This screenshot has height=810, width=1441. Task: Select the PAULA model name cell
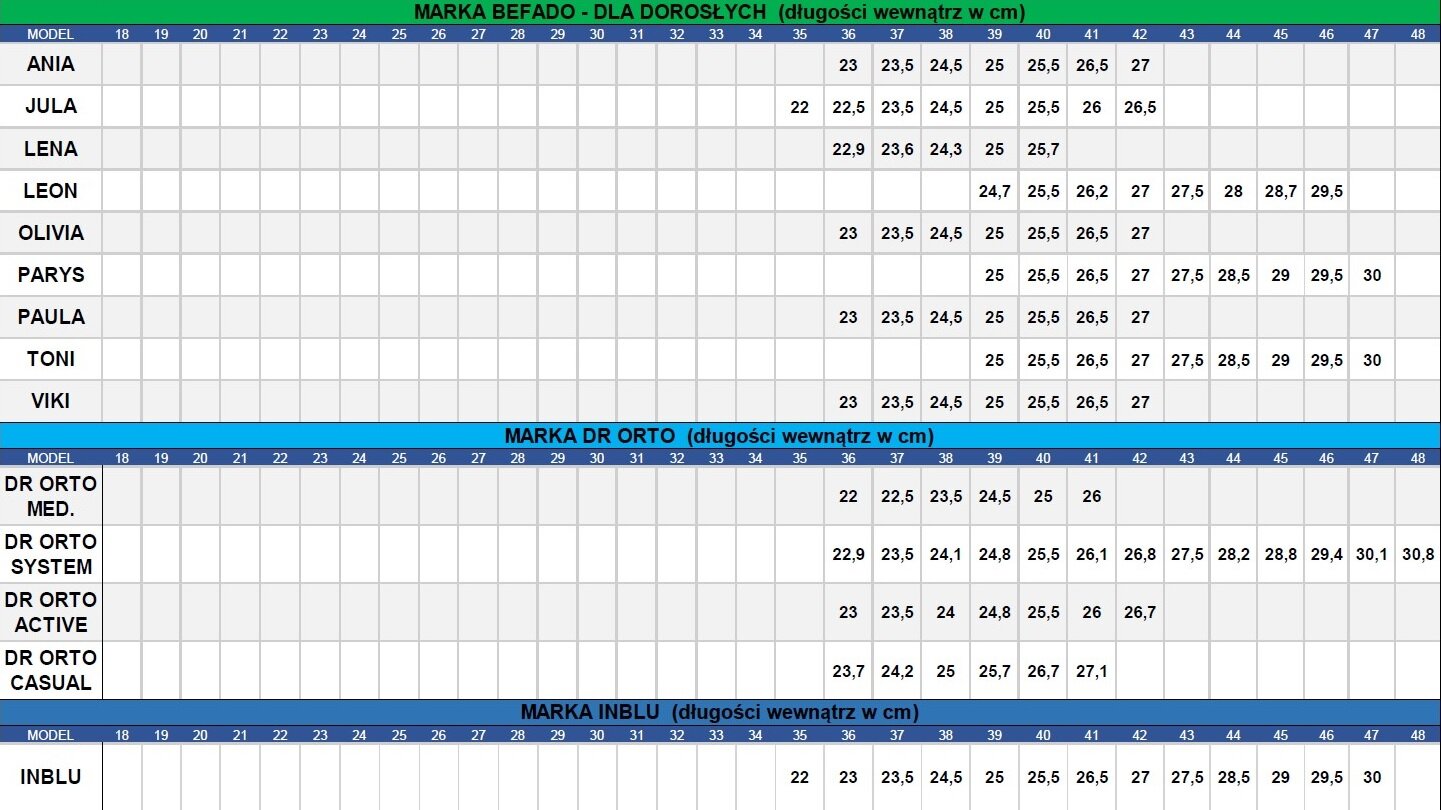click(51, 317)
